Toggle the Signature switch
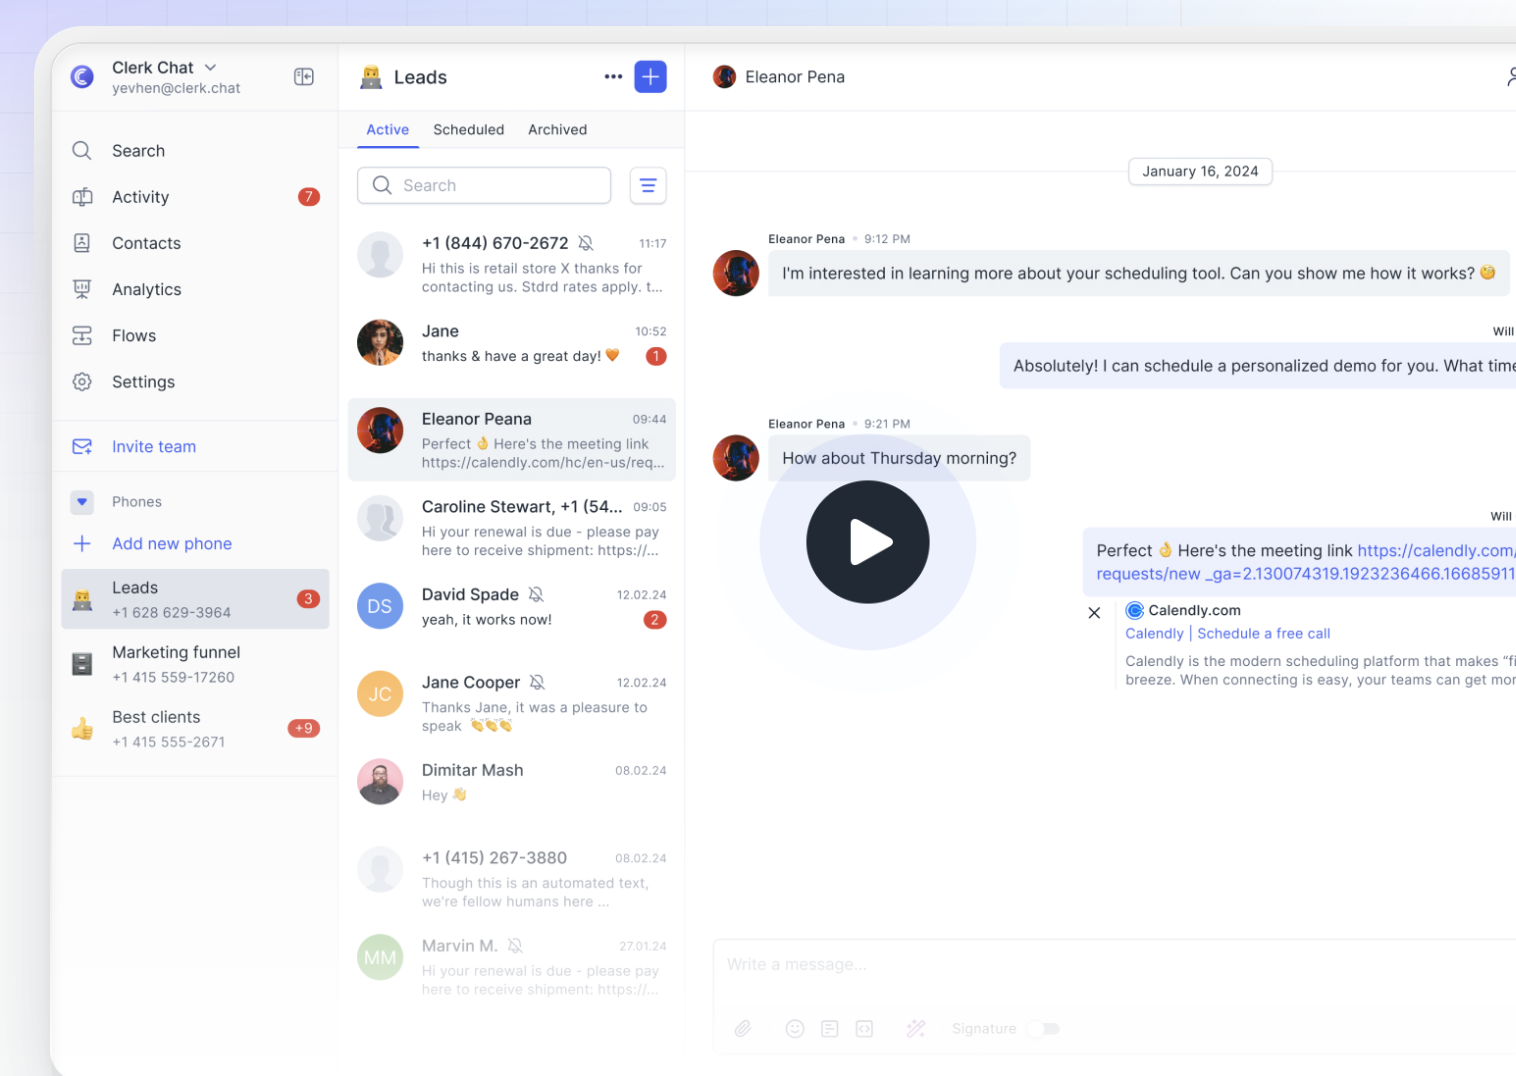1516x1076 pixels. coord(1043,1029)
